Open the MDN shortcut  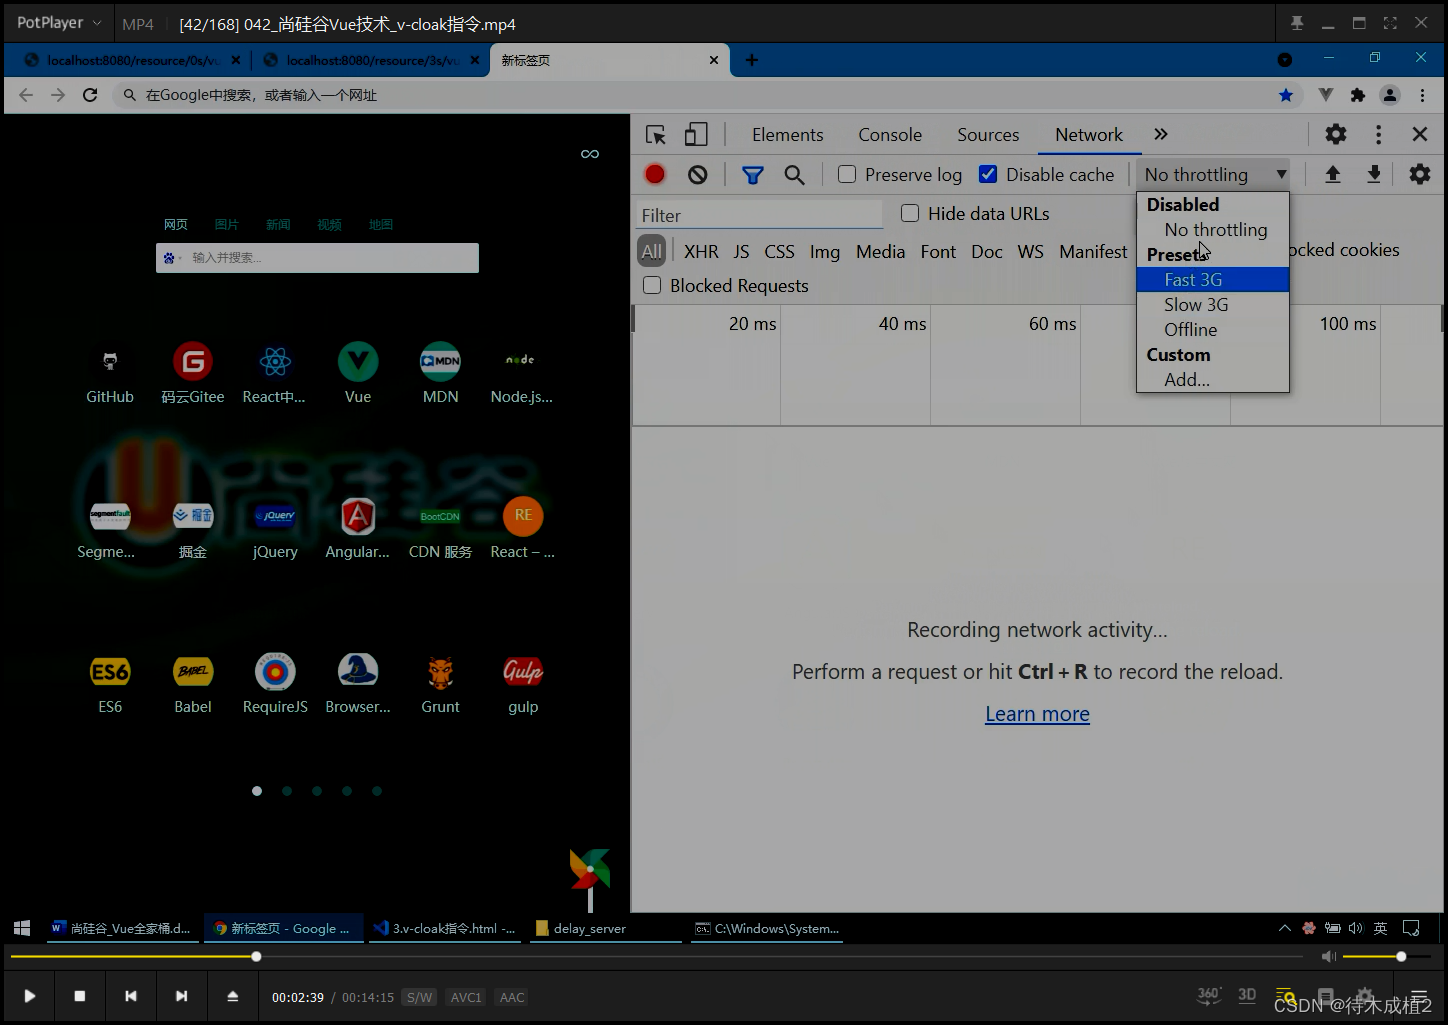tap(440, 374)
